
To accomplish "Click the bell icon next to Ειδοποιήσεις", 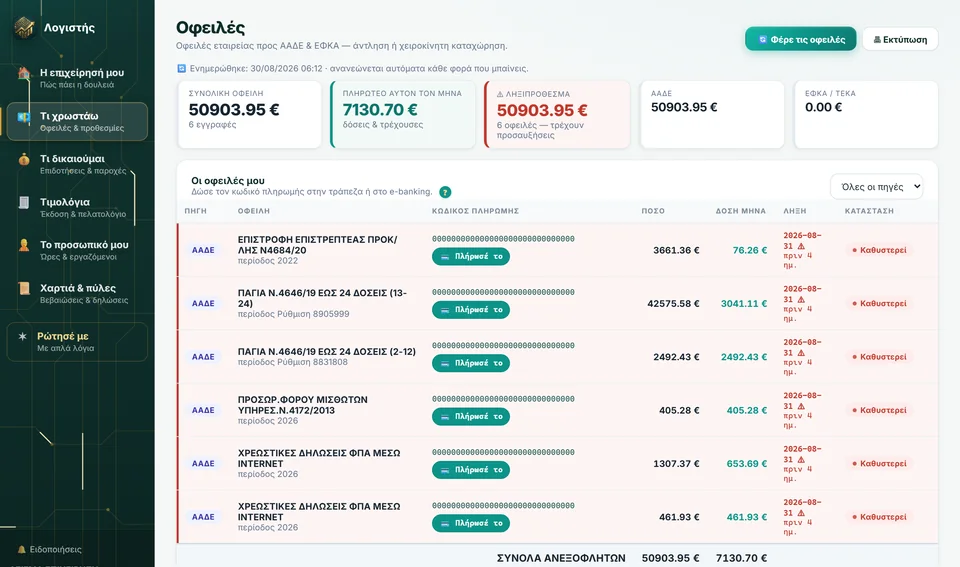I will [21, 549].
